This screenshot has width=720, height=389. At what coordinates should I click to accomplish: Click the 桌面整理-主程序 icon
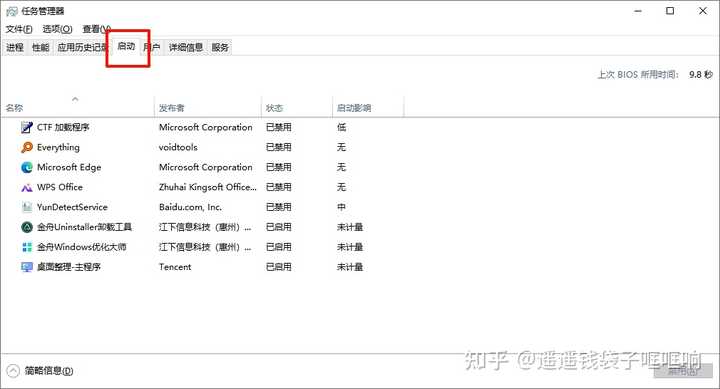27,267
